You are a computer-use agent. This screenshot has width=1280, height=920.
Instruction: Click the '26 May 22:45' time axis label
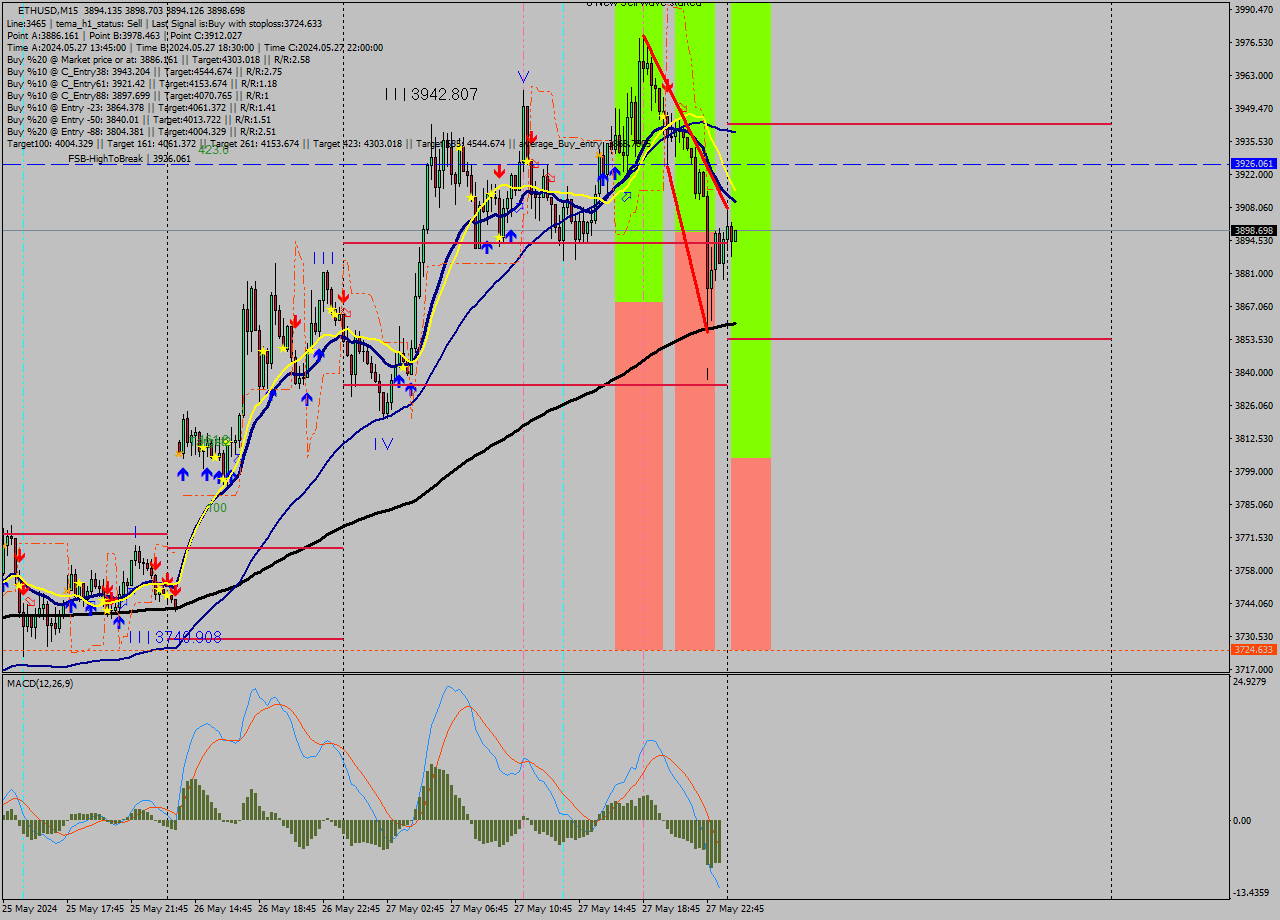click(x=352, y=909)
